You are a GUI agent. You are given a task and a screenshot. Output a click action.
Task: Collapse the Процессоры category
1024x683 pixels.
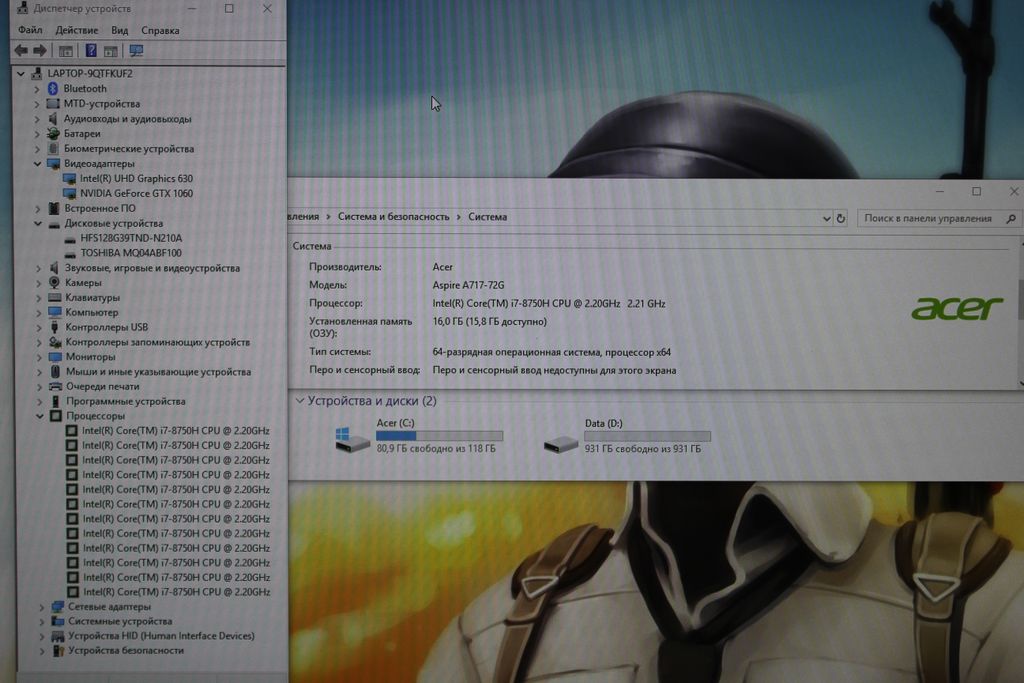[x=40, y=416]
